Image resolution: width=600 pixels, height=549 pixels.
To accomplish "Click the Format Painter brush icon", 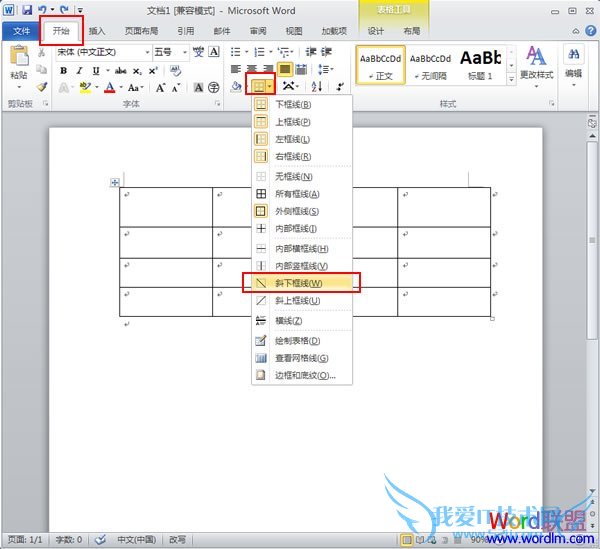I will [42, 87].
